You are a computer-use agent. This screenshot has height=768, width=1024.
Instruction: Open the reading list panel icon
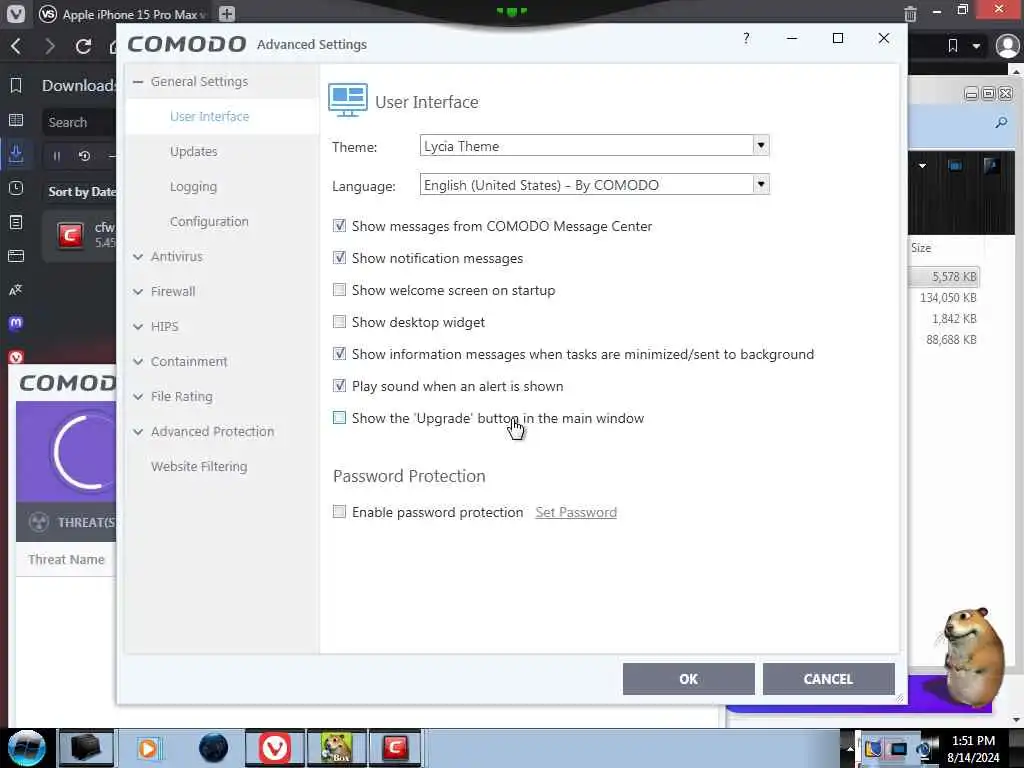[16, 120]
